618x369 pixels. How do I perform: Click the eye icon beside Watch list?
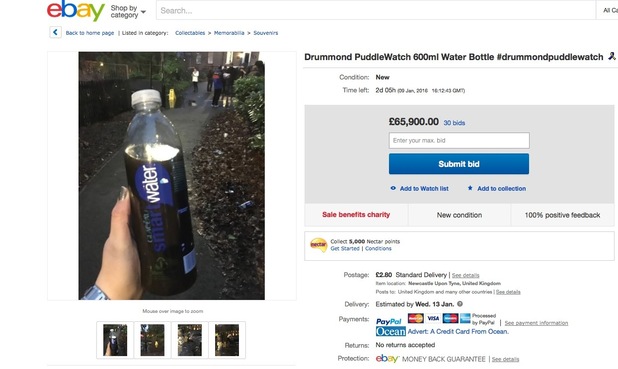coord(393,188)
